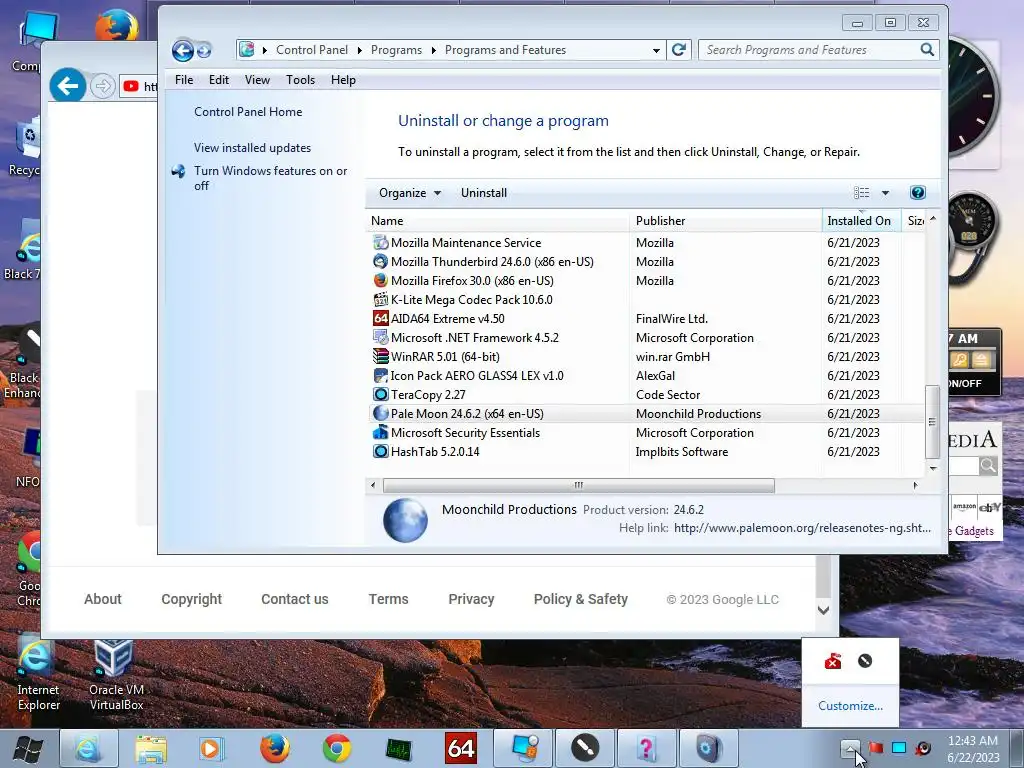Open Oracle VM VirtualBox desktop shortcut
1024x768 pixels.
click(116, 675)
